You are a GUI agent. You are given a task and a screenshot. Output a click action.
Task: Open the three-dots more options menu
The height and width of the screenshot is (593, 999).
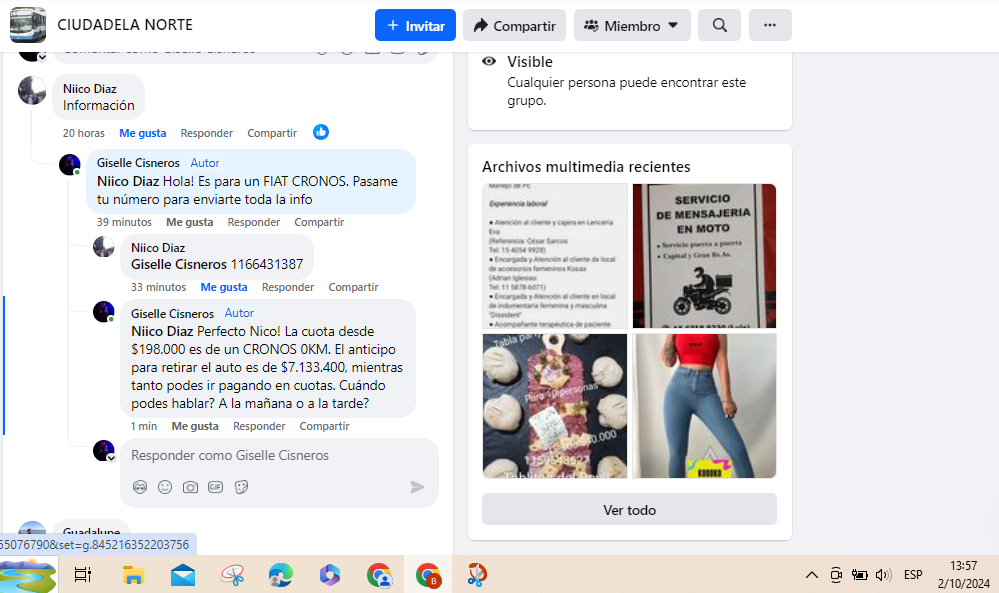pyautogui.click(x=770, y=25)
